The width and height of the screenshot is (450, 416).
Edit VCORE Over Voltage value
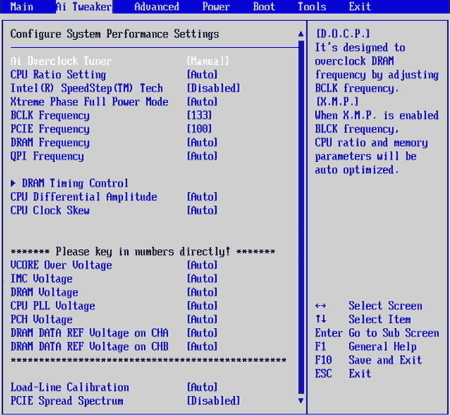coord(202,265)
